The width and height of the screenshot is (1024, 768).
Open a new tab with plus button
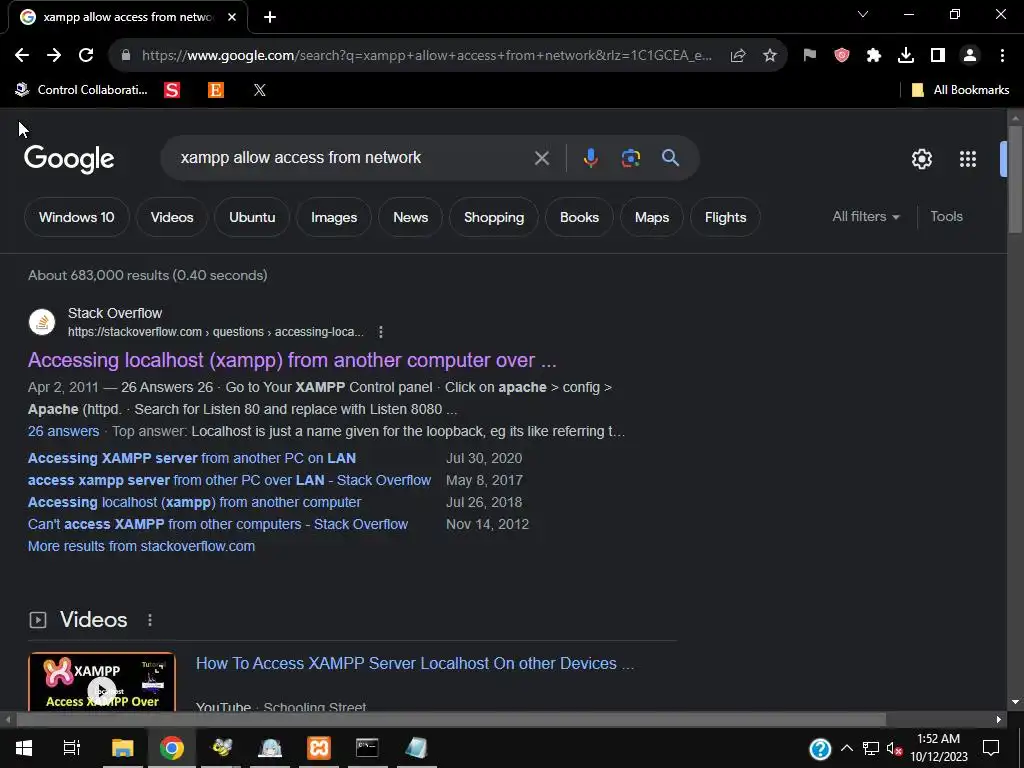270,17
